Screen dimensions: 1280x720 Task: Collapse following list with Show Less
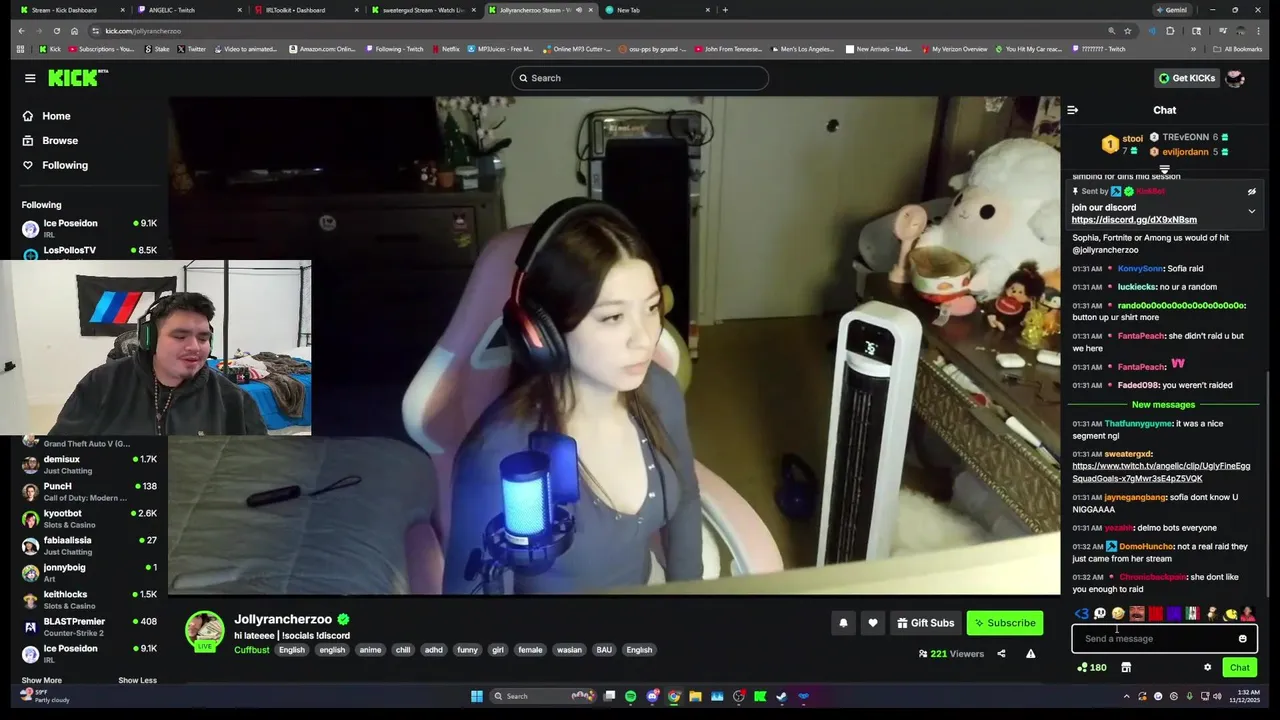tap(137, 680)
